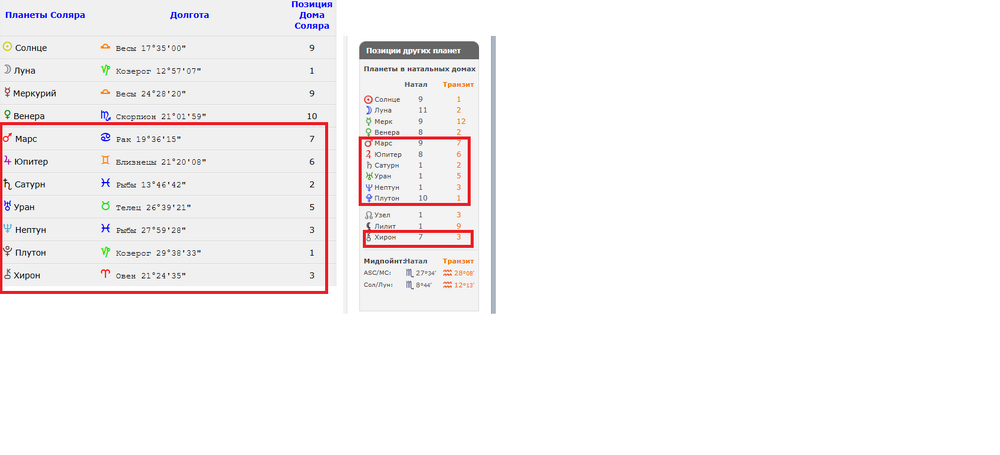
Task: Click the Lilith crescent icon beside Лилит
Action: [368, 226]
